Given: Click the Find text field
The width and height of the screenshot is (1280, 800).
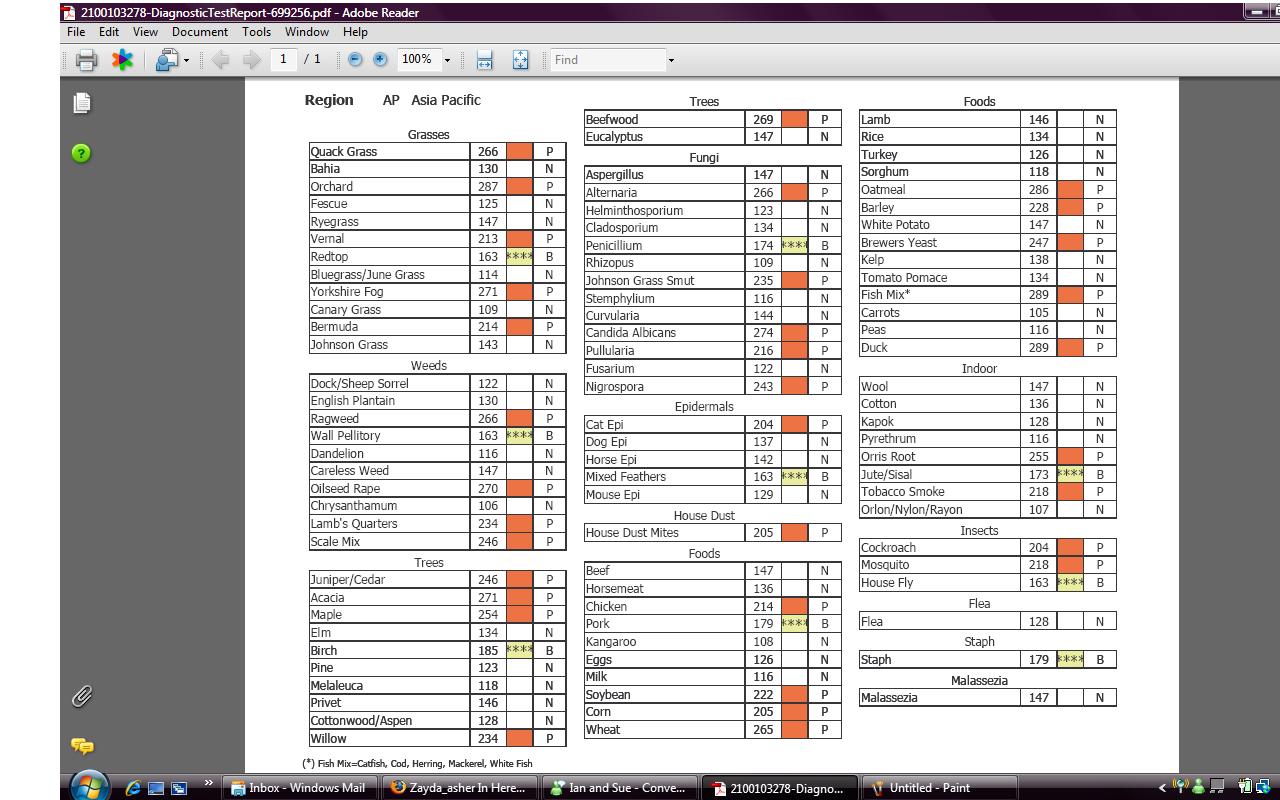Looking at the screenshot, I should pos(607,60).
